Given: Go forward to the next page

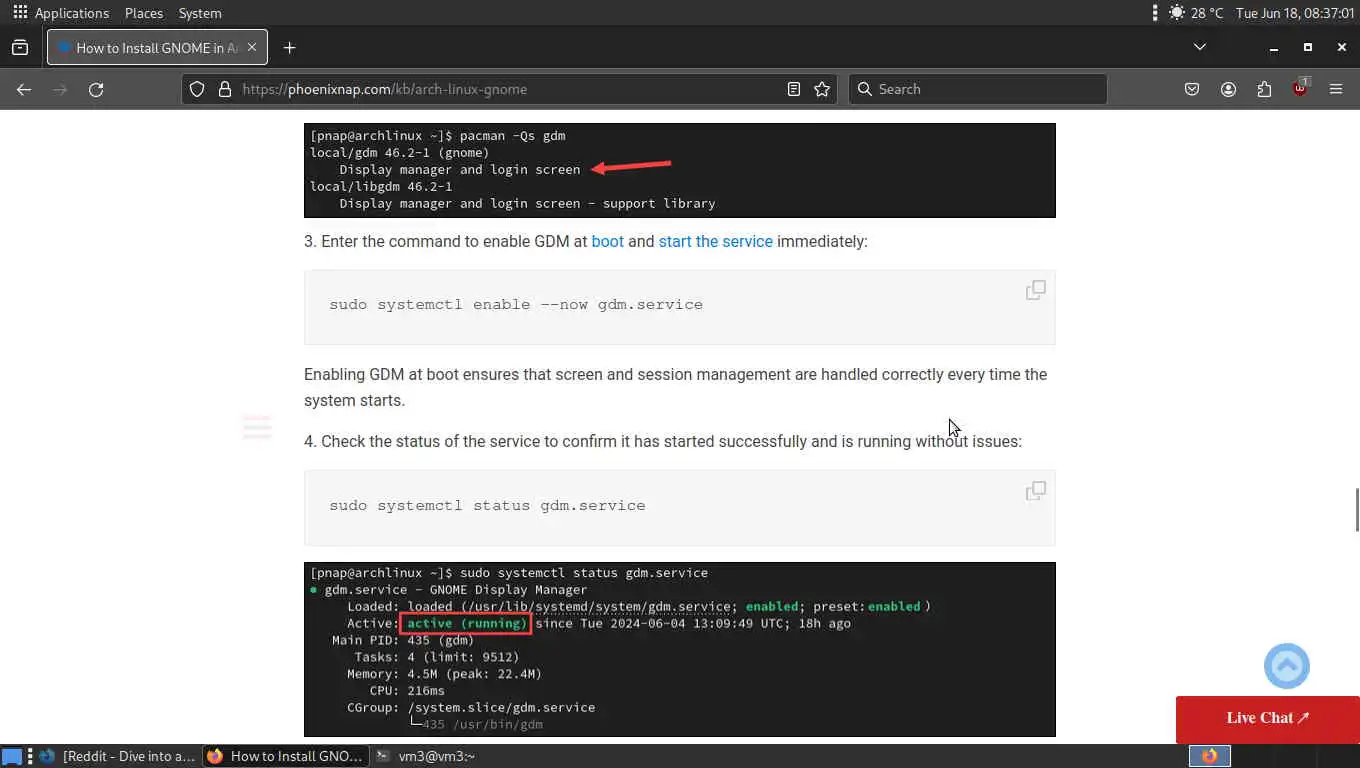Looking at the screenshot, I should point(60,89).
